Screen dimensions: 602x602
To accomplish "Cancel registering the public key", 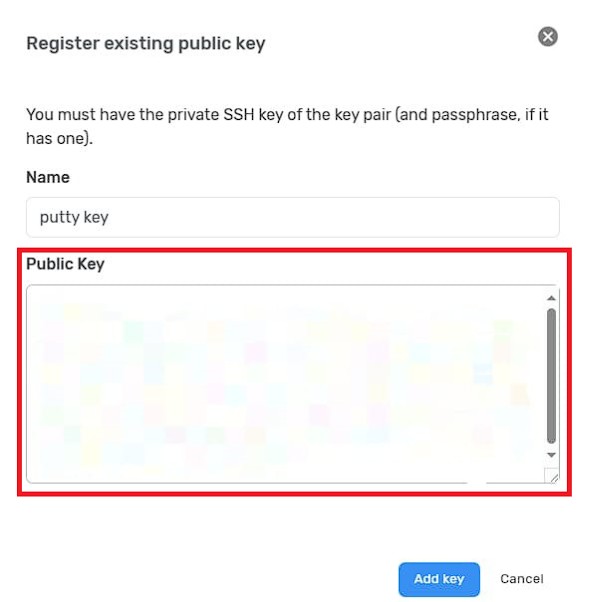I will click(521, 579).
